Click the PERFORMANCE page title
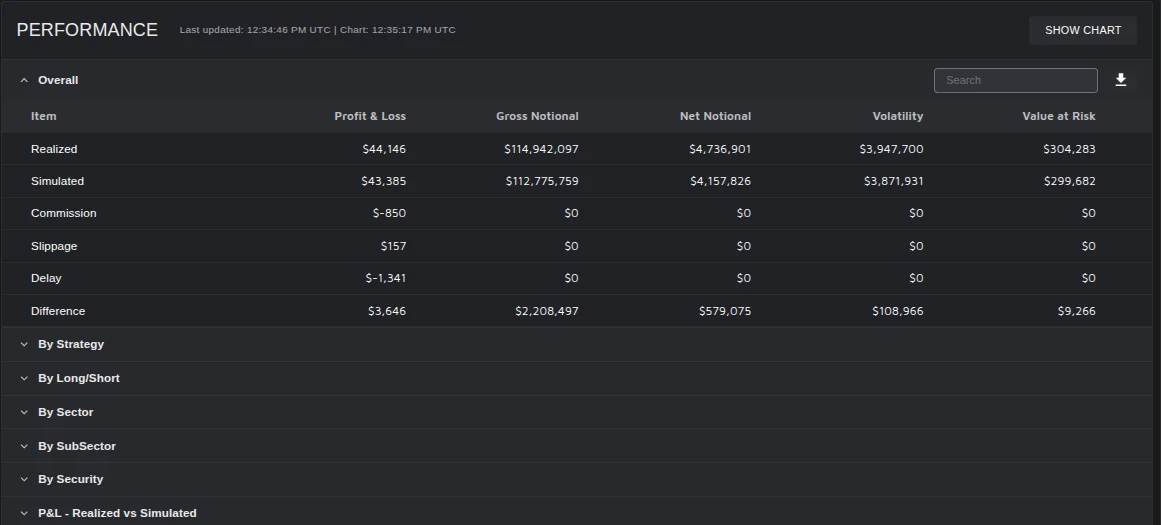 (87, 30)
